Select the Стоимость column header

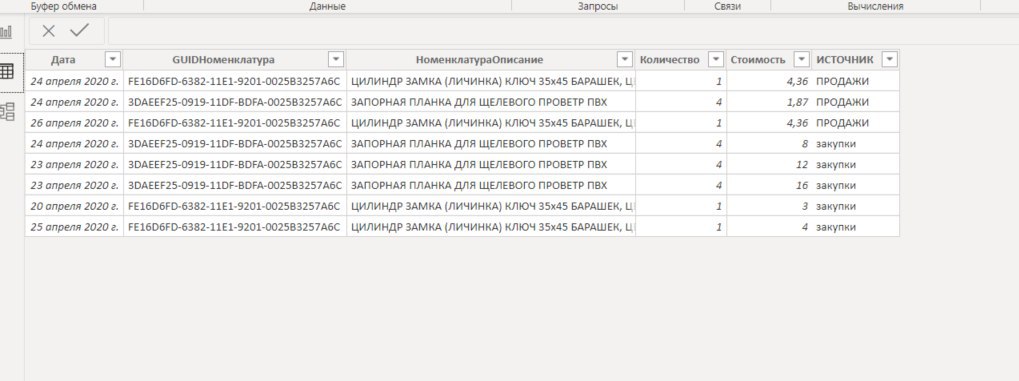(x=758, y=60)
